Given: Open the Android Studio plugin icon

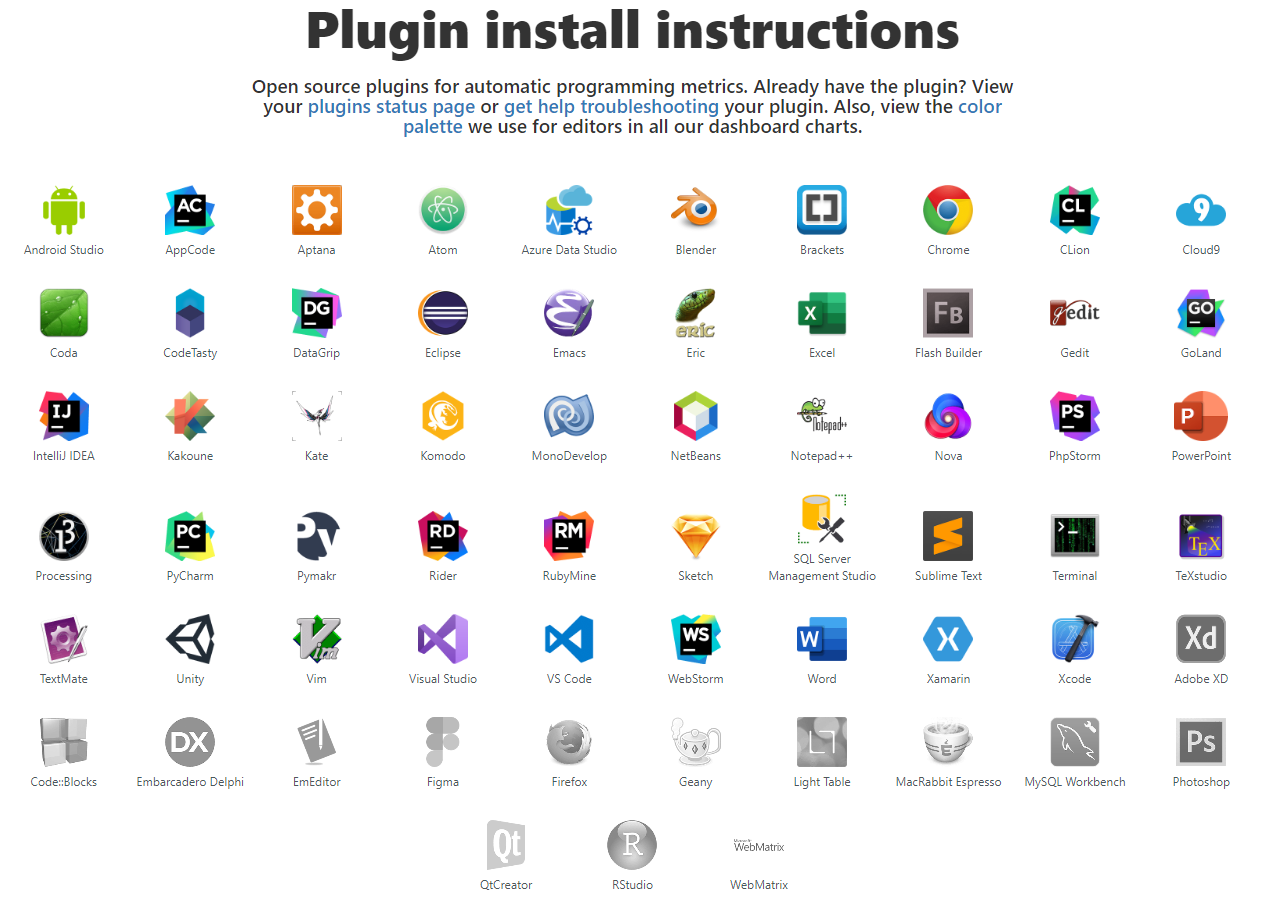Looking at the screenshot, I should click(64, 210).
